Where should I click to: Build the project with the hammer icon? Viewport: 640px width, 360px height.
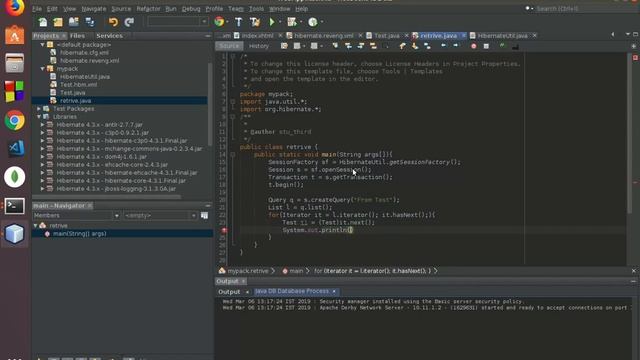coord(239,22)
